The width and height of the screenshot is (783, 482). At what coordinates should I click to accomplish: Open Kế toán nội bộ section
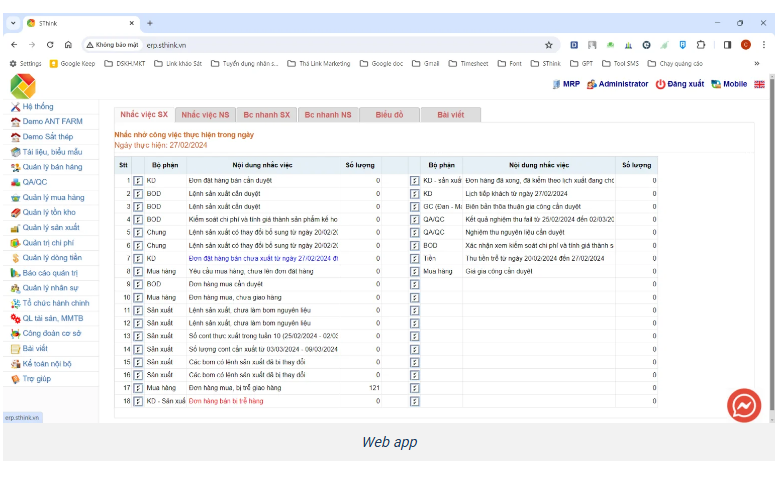click(x=47, y=364)
